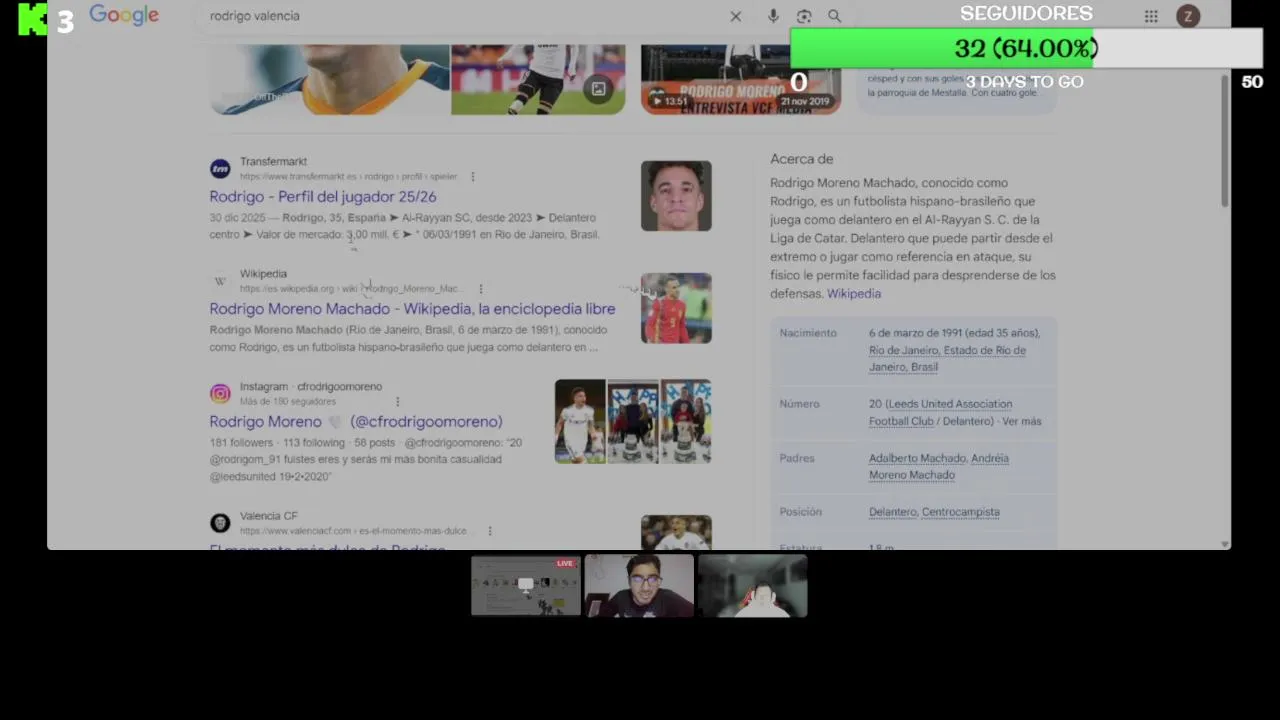Select the LIVE screen share thumbnail

point(526,586)
